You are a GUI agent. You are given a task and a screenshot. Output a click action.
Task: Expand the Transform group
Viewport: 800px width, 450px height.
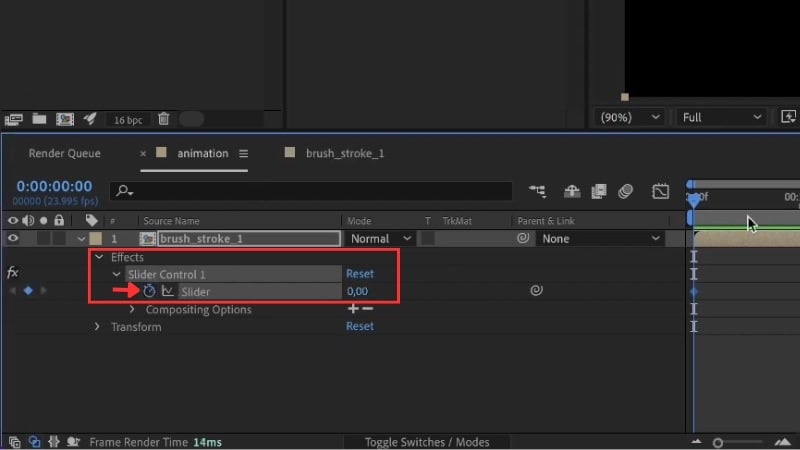97,327
